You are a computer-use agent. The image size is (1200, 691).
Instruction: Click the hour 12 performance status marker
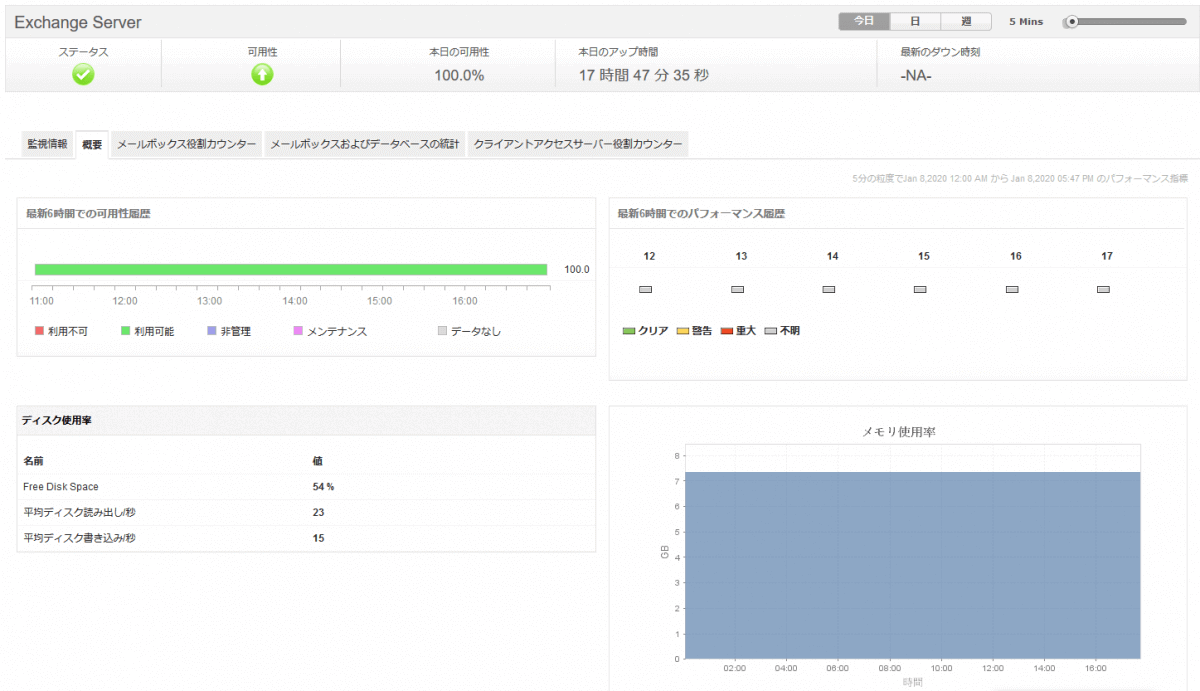(645, 289)
